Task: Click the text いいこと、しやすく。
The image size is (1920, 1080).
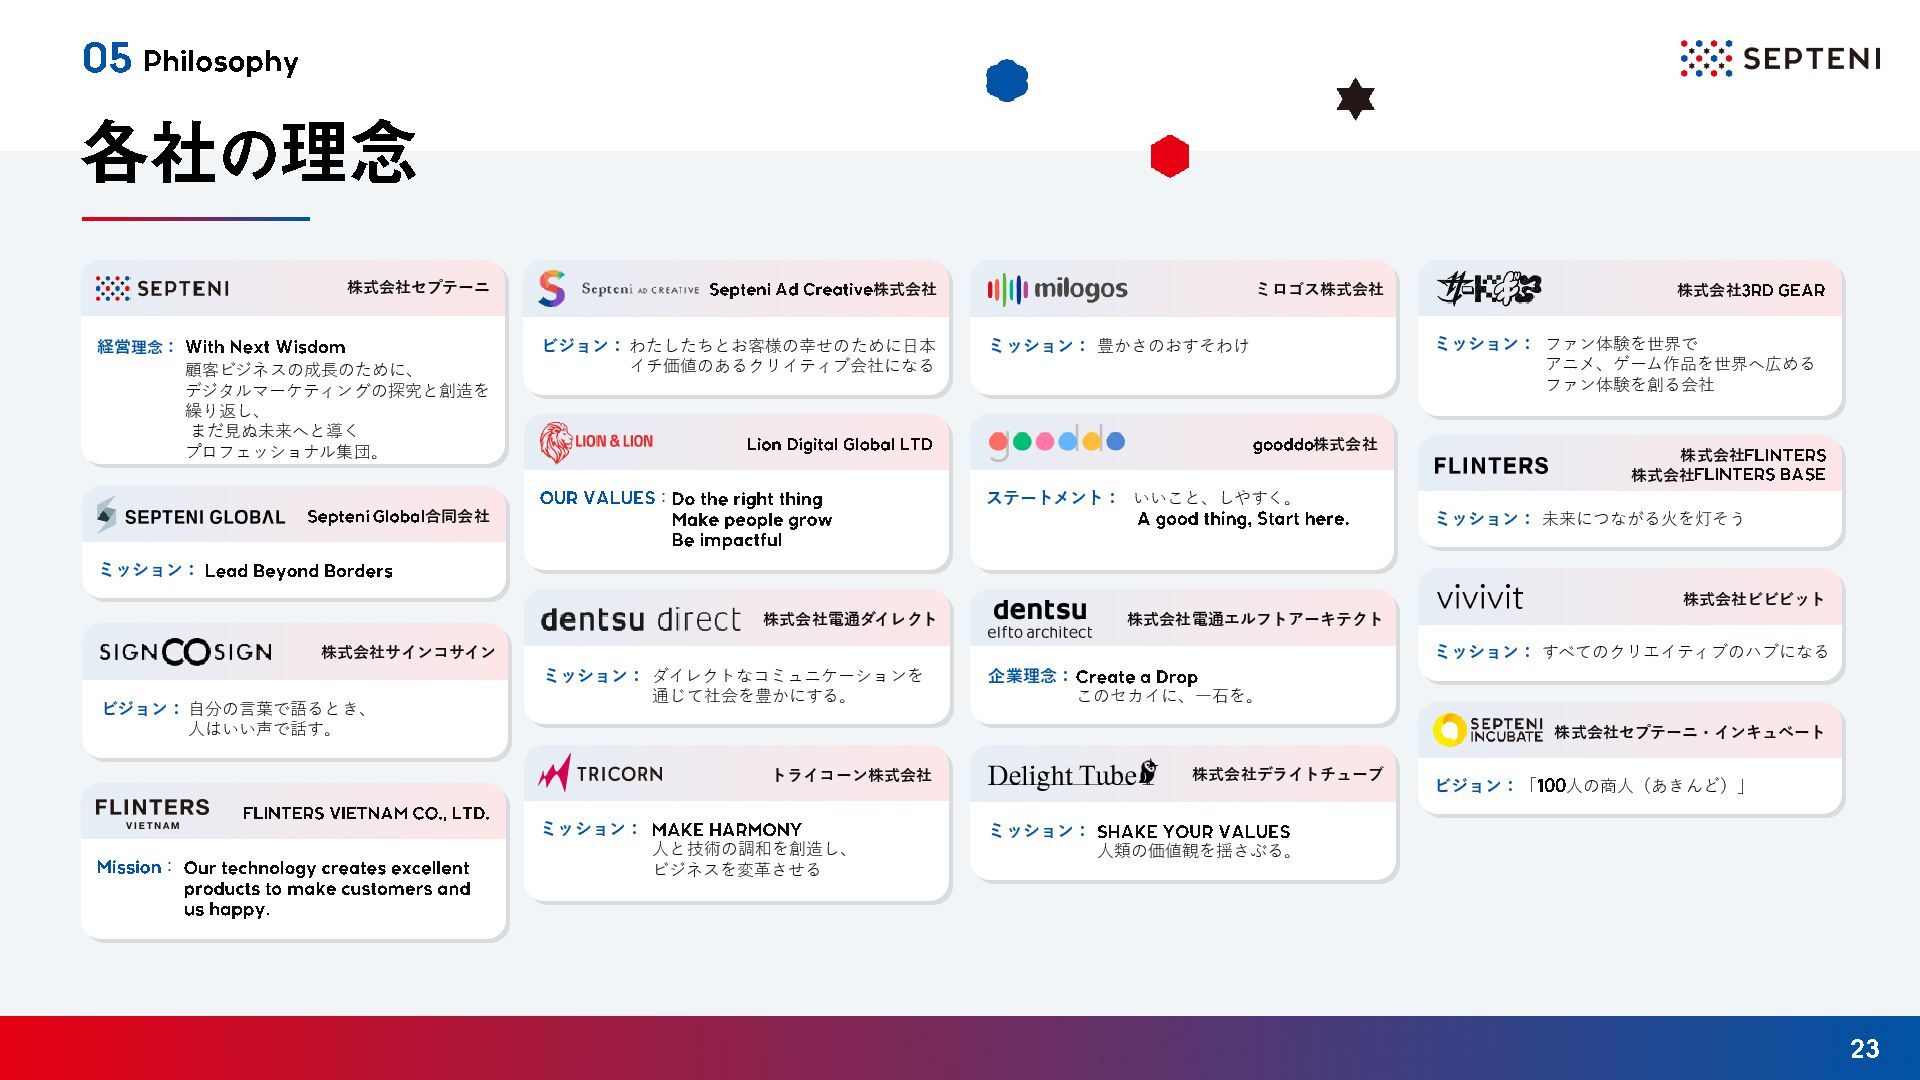Action: pos(1215,498)
